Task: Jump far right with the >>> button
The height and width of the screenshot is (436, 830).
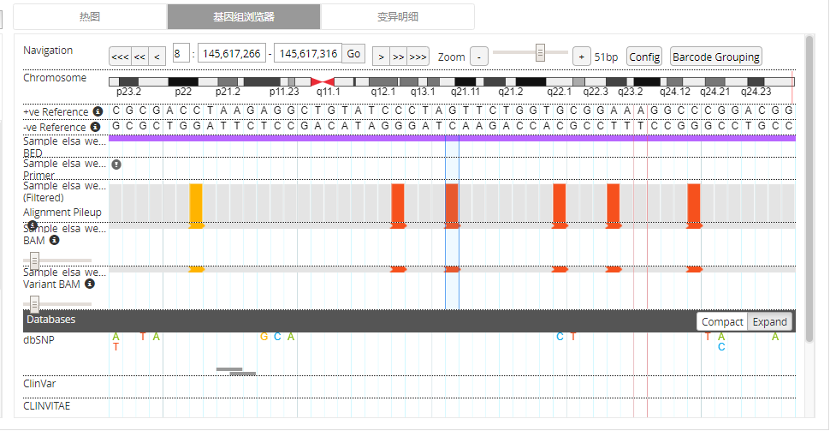Action: coord(418,56)
